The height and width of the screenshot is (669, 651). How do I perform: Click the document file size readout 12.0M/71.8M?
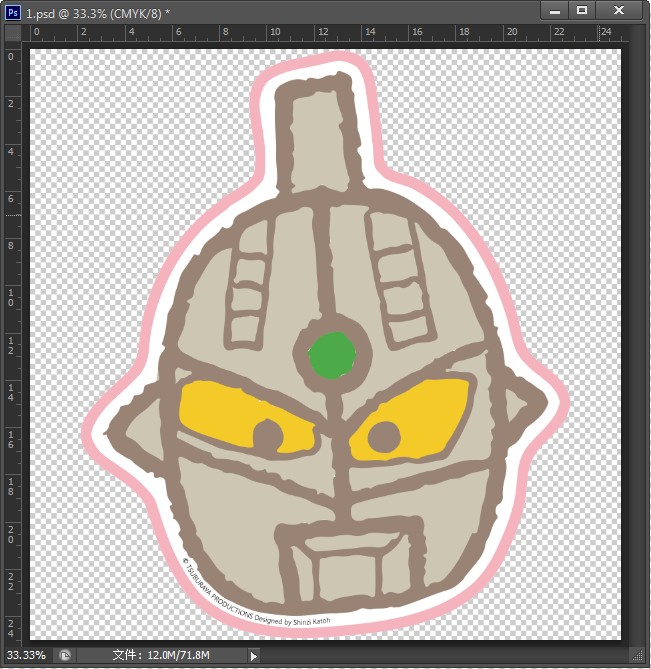coord(160,655)
